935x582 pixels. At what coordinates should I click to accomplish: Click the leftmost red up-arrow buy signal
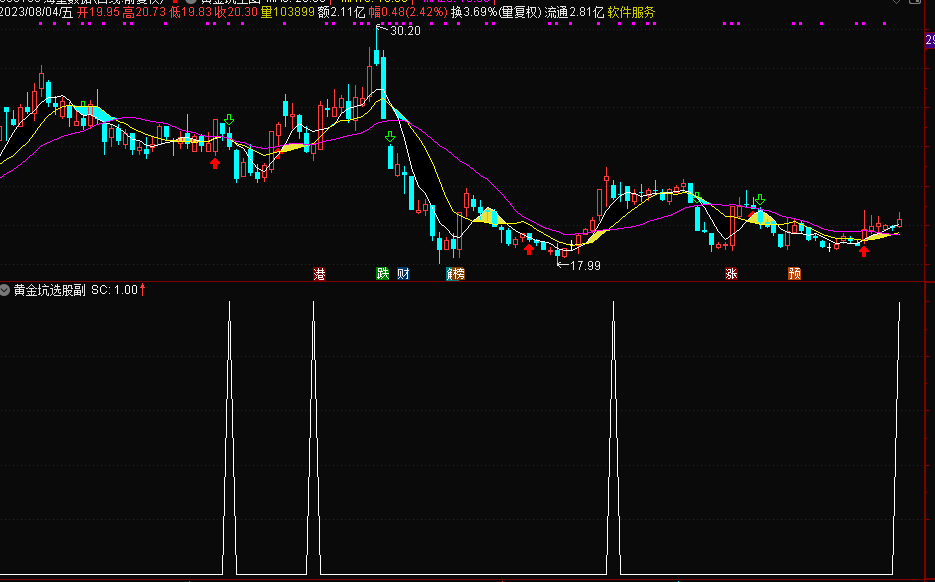pyautogui.click(x=215, y=163)
